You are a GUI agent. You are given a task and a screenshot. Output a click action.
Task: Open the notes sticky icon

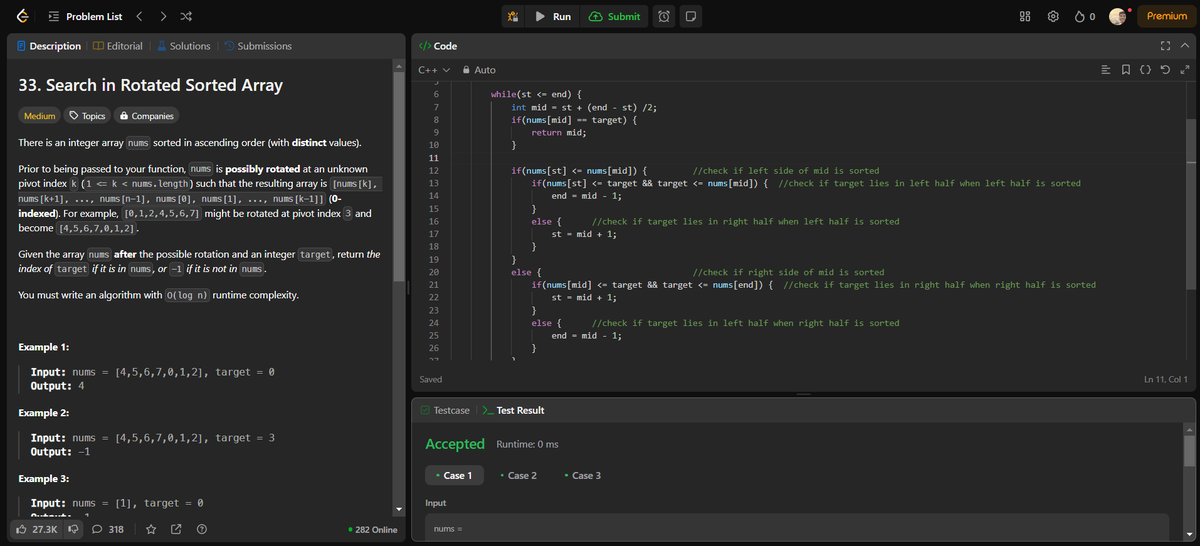point(691,16)
